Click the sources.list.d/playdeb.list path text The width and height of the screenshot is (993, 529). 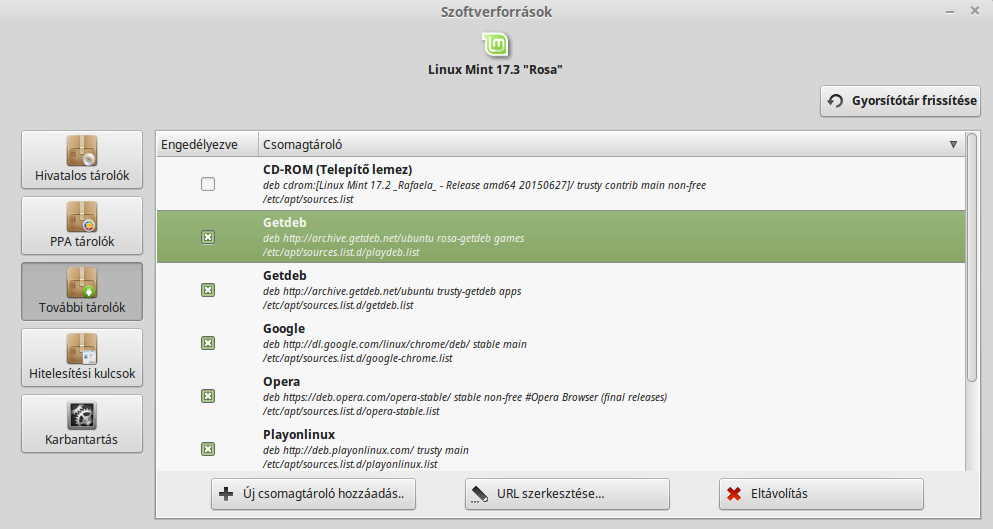click(341, 252)
